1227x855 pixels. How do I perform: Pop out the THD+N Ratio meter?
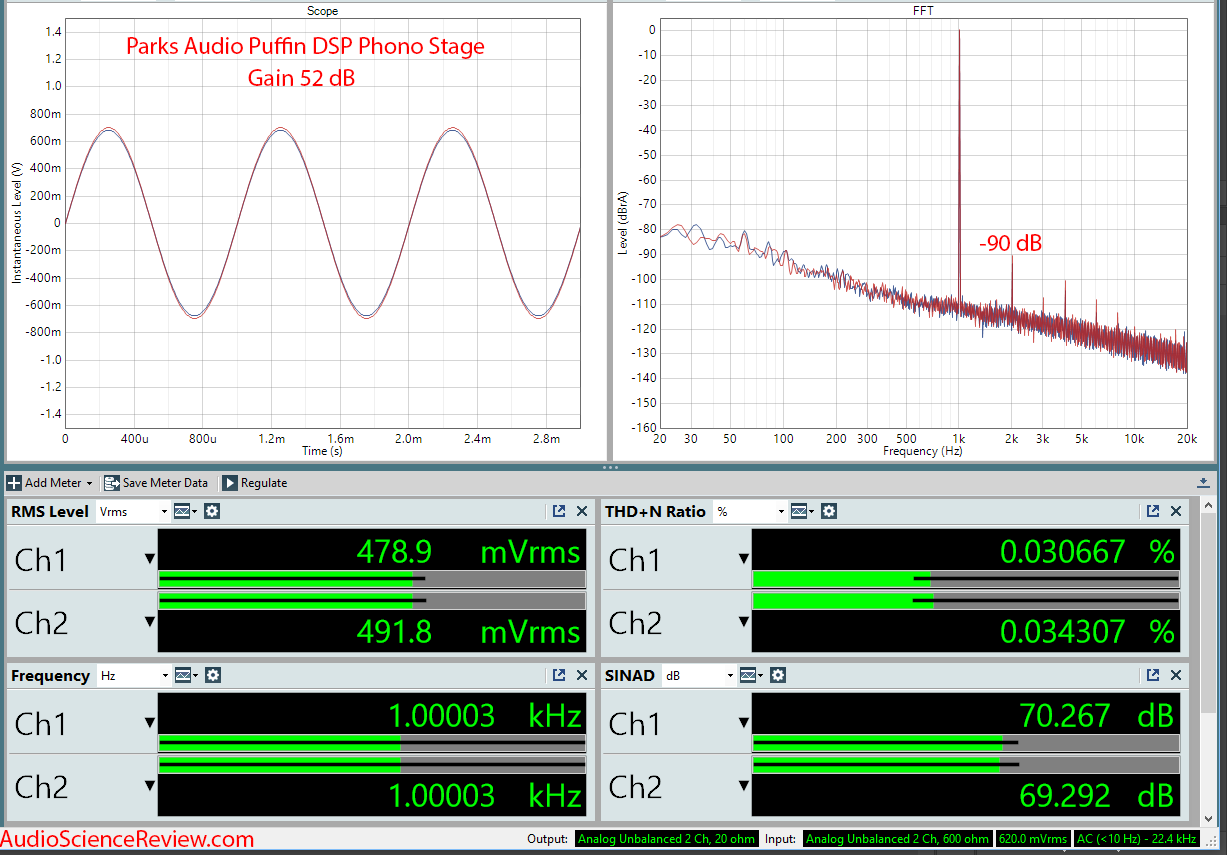(1153, 511)
